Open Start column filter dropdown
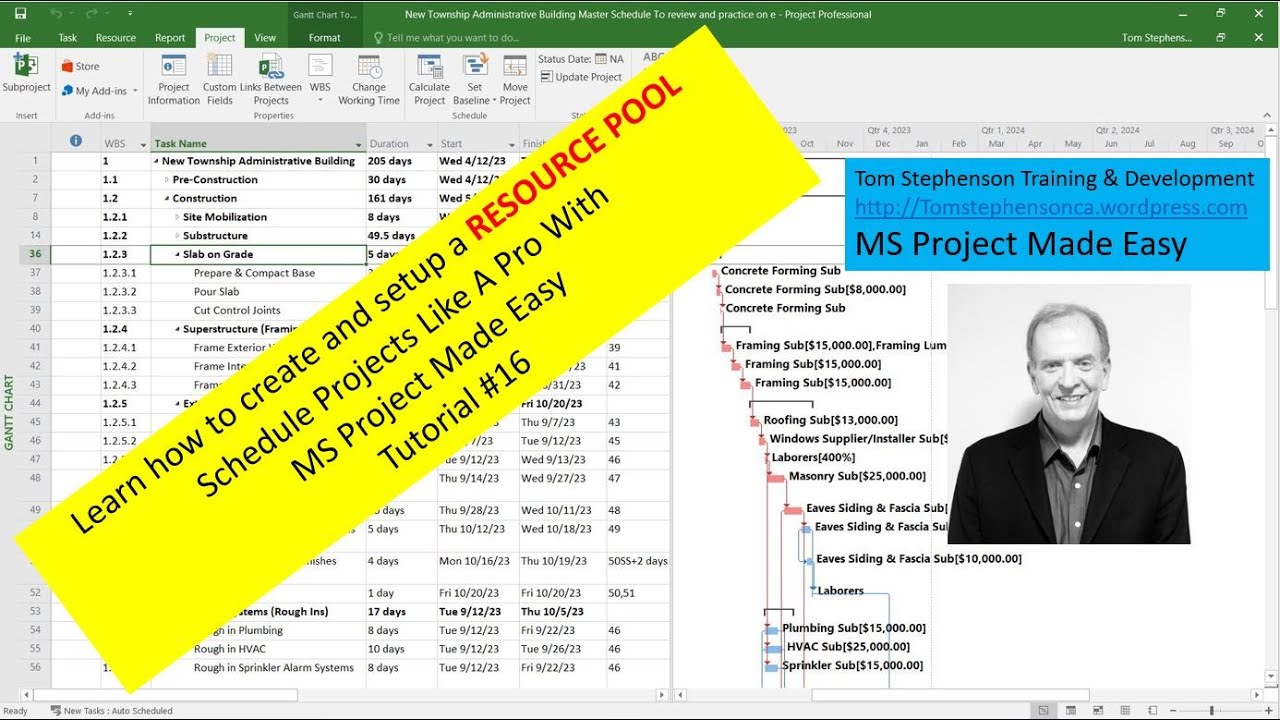Viewport: 1280px width, 720px height. (511, 144)
